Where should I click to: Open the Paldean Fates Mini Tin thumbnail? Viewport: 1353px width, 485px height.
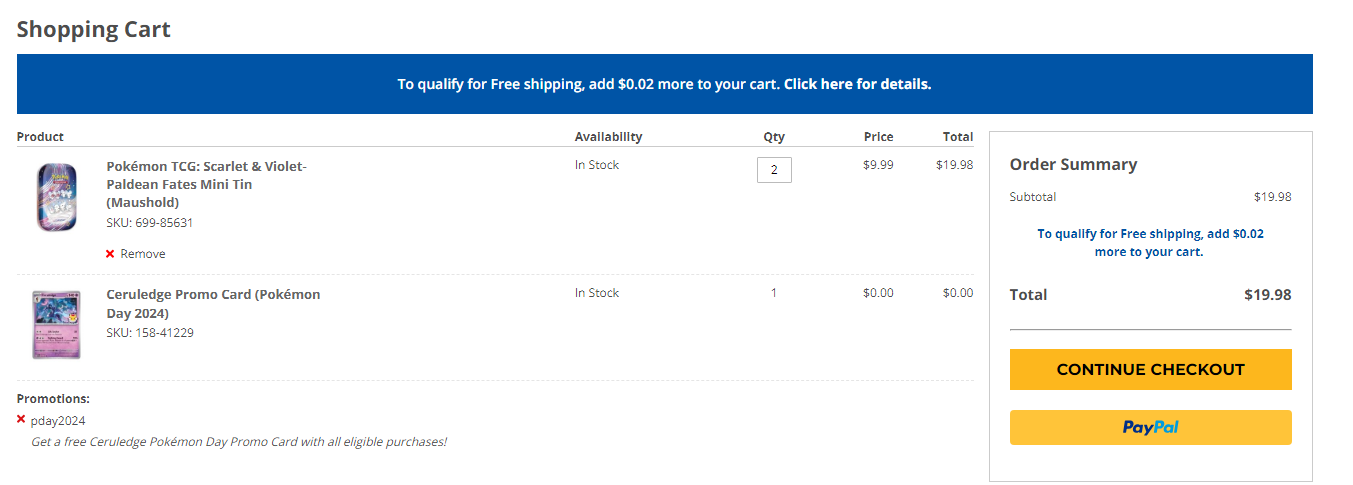[57, 197]
